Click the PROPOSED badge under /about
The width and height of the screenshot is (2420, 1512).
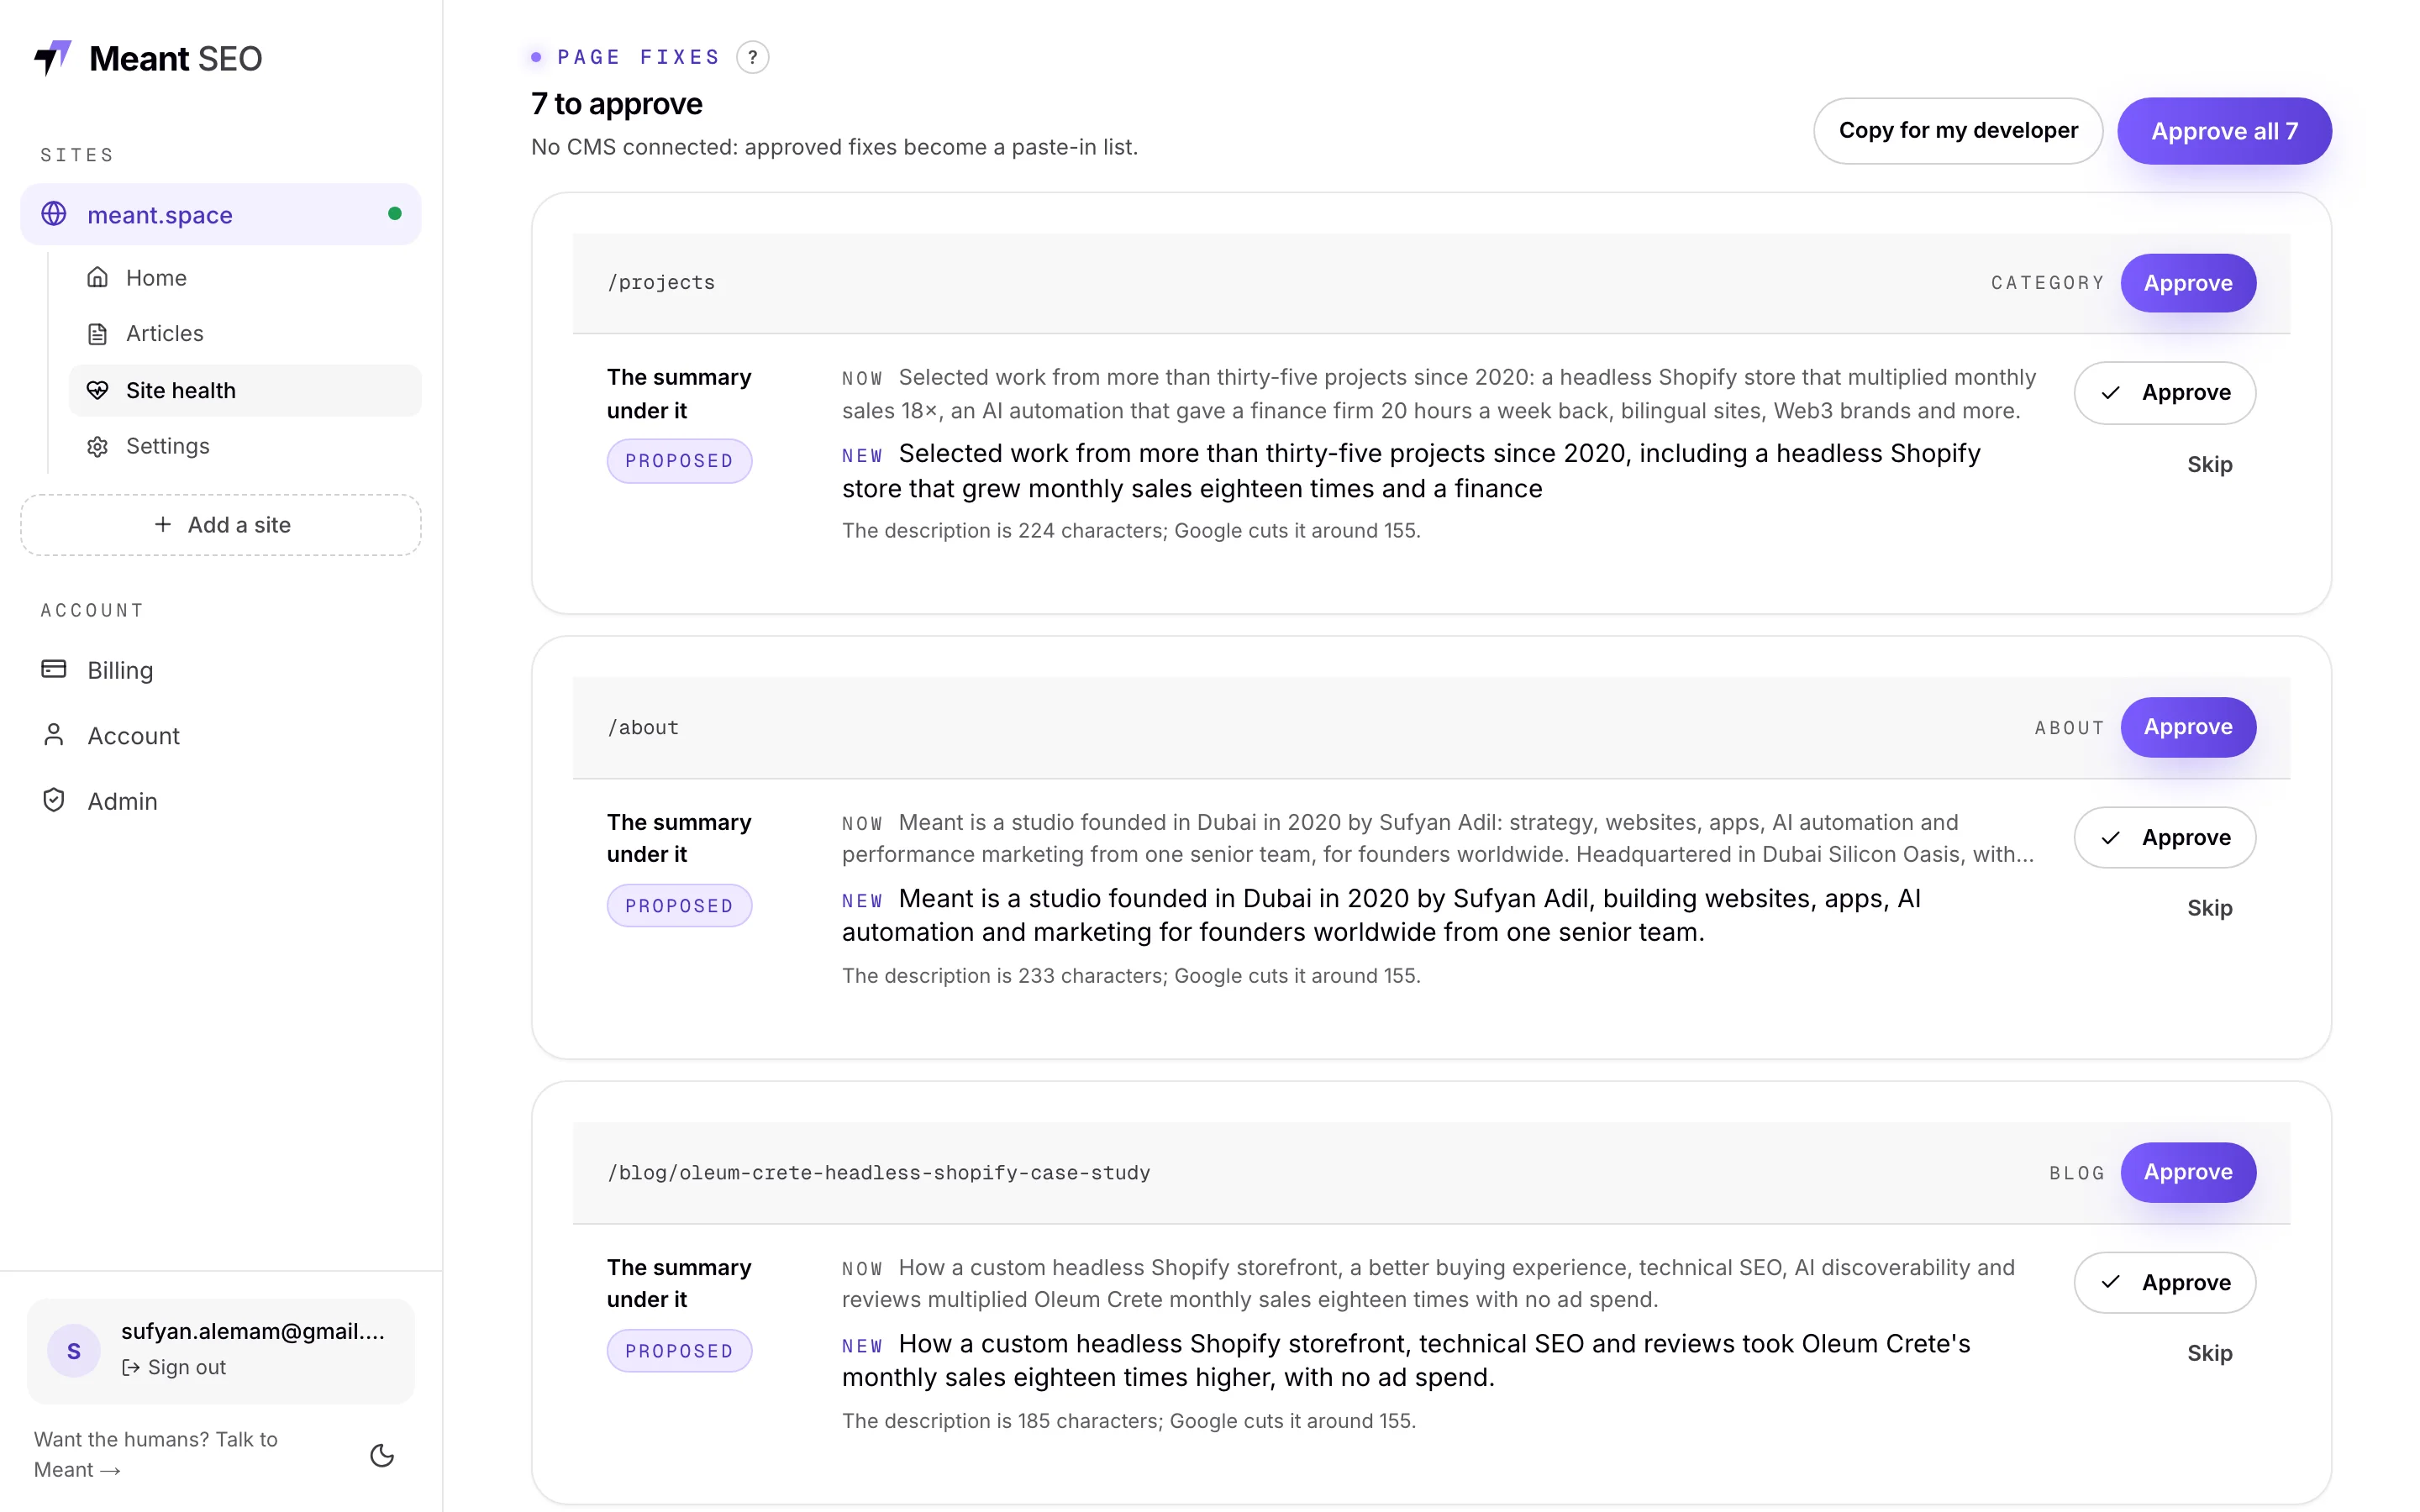coord(679,906)
